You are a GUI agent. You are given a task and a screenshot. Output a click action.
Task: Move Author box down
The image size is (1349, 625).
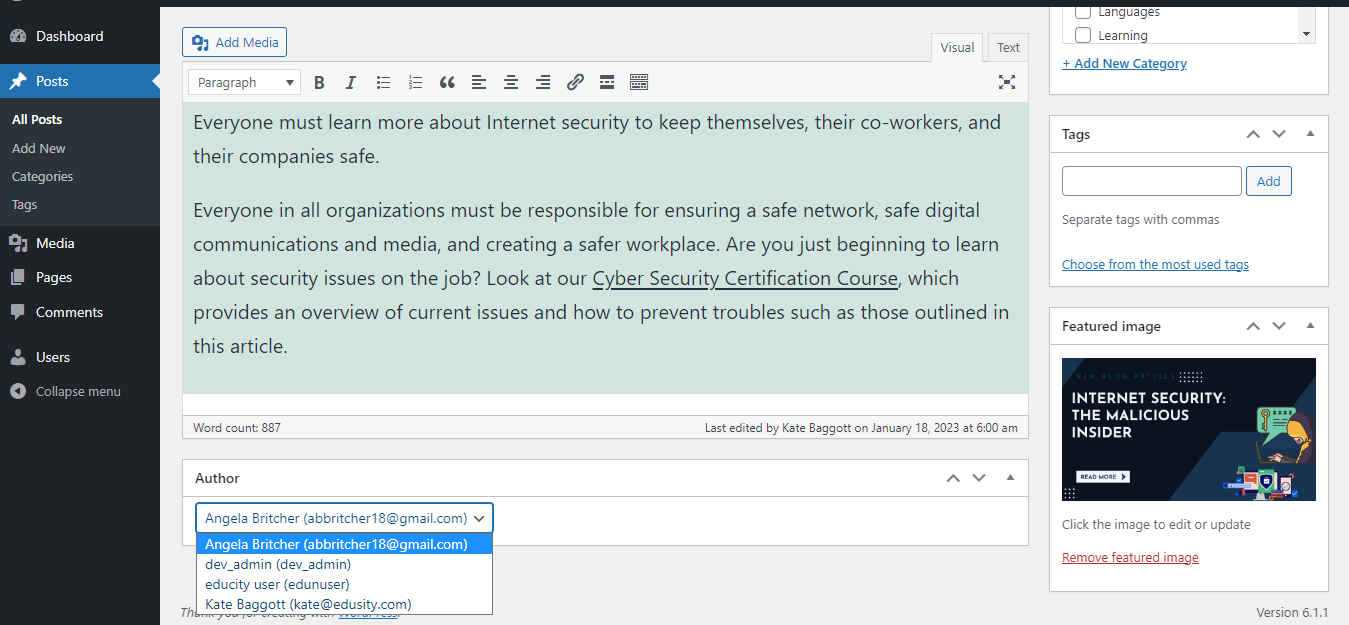click(x=979, y=478)
